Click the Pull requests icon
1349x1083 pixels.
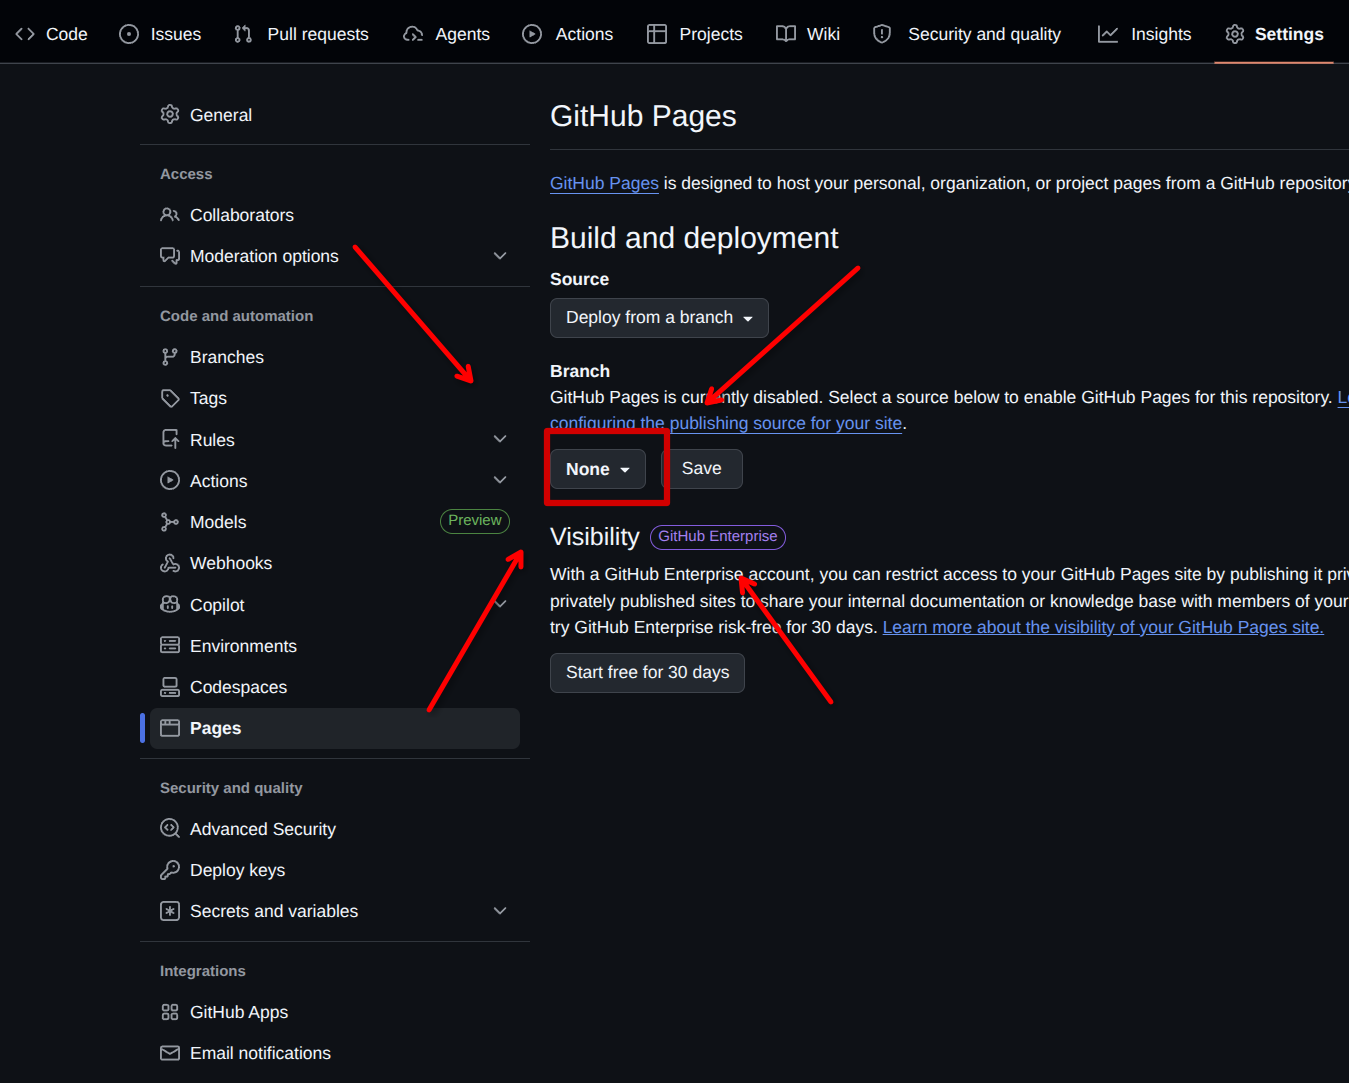[x=243, y=34]
